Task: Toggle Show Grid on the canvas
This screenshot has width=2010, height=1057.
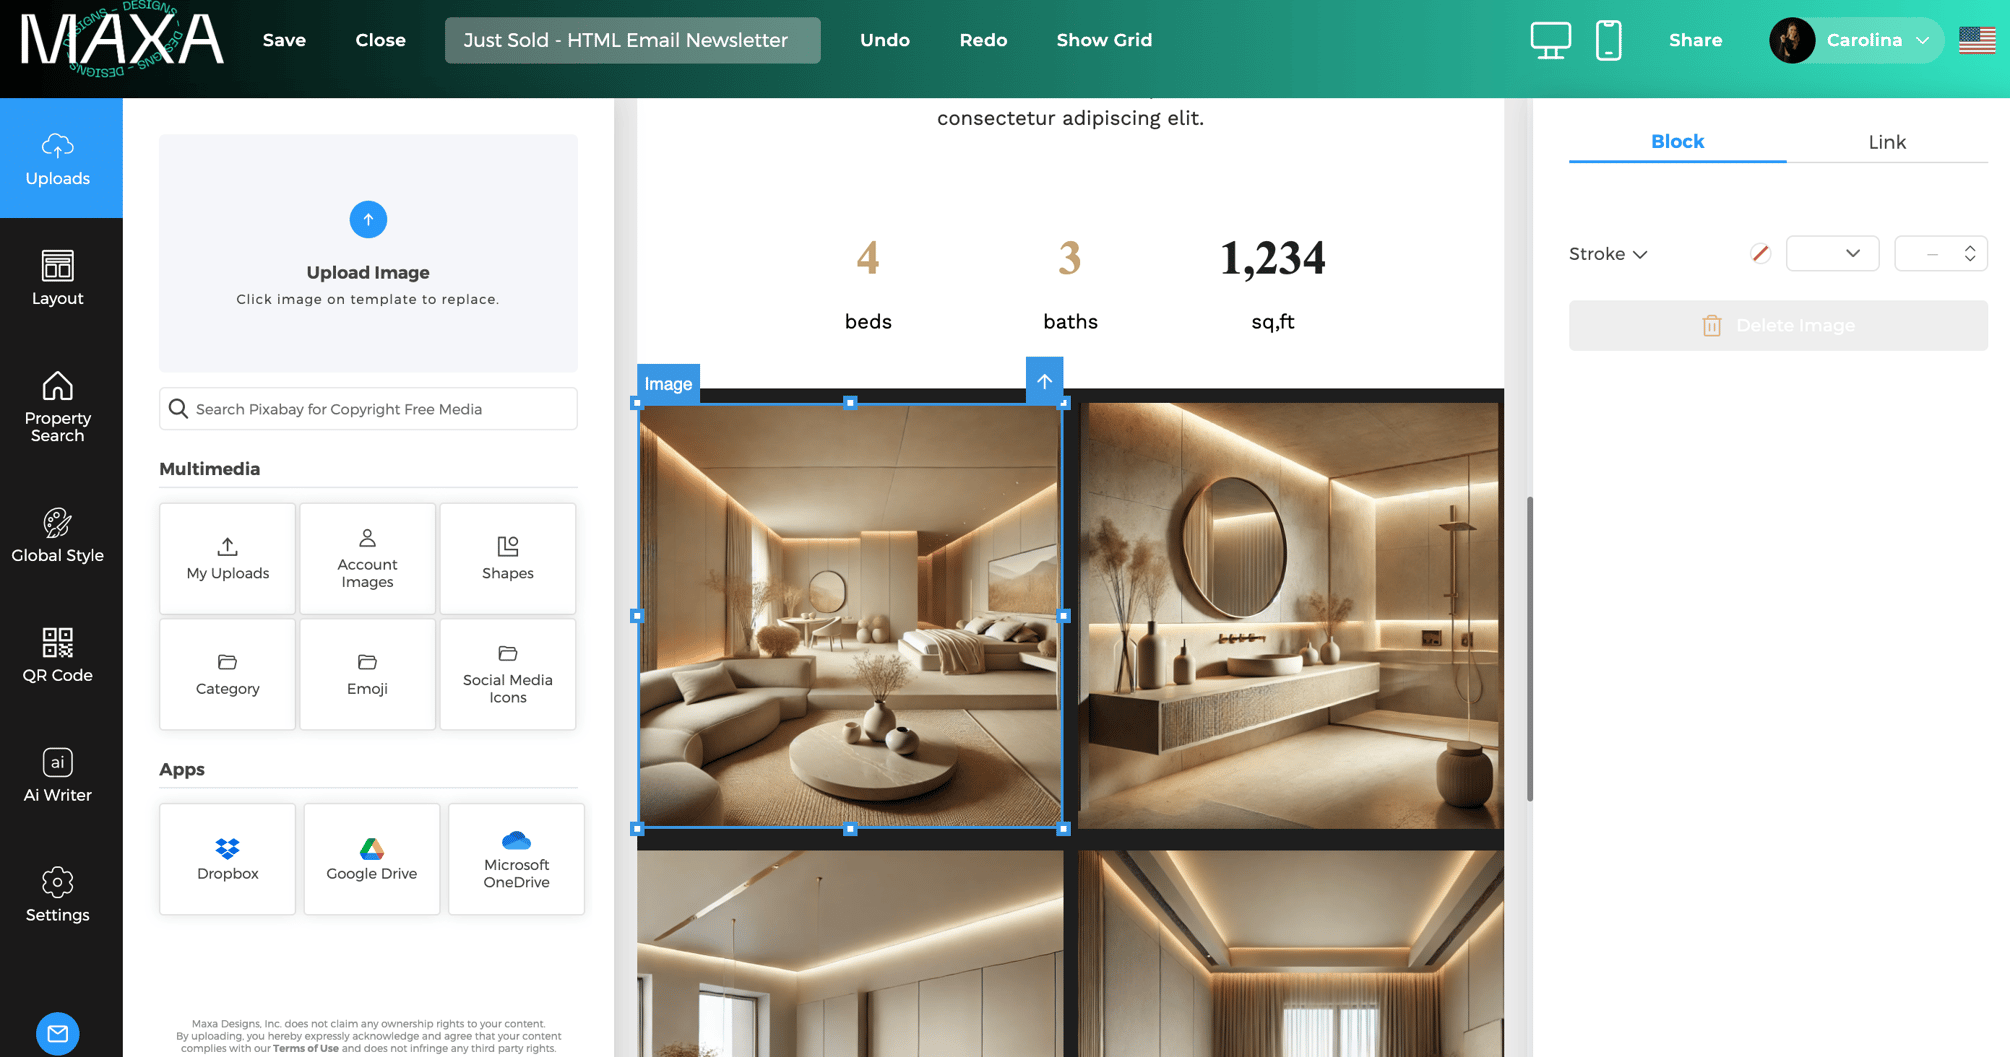Action: coord(1104,40)
